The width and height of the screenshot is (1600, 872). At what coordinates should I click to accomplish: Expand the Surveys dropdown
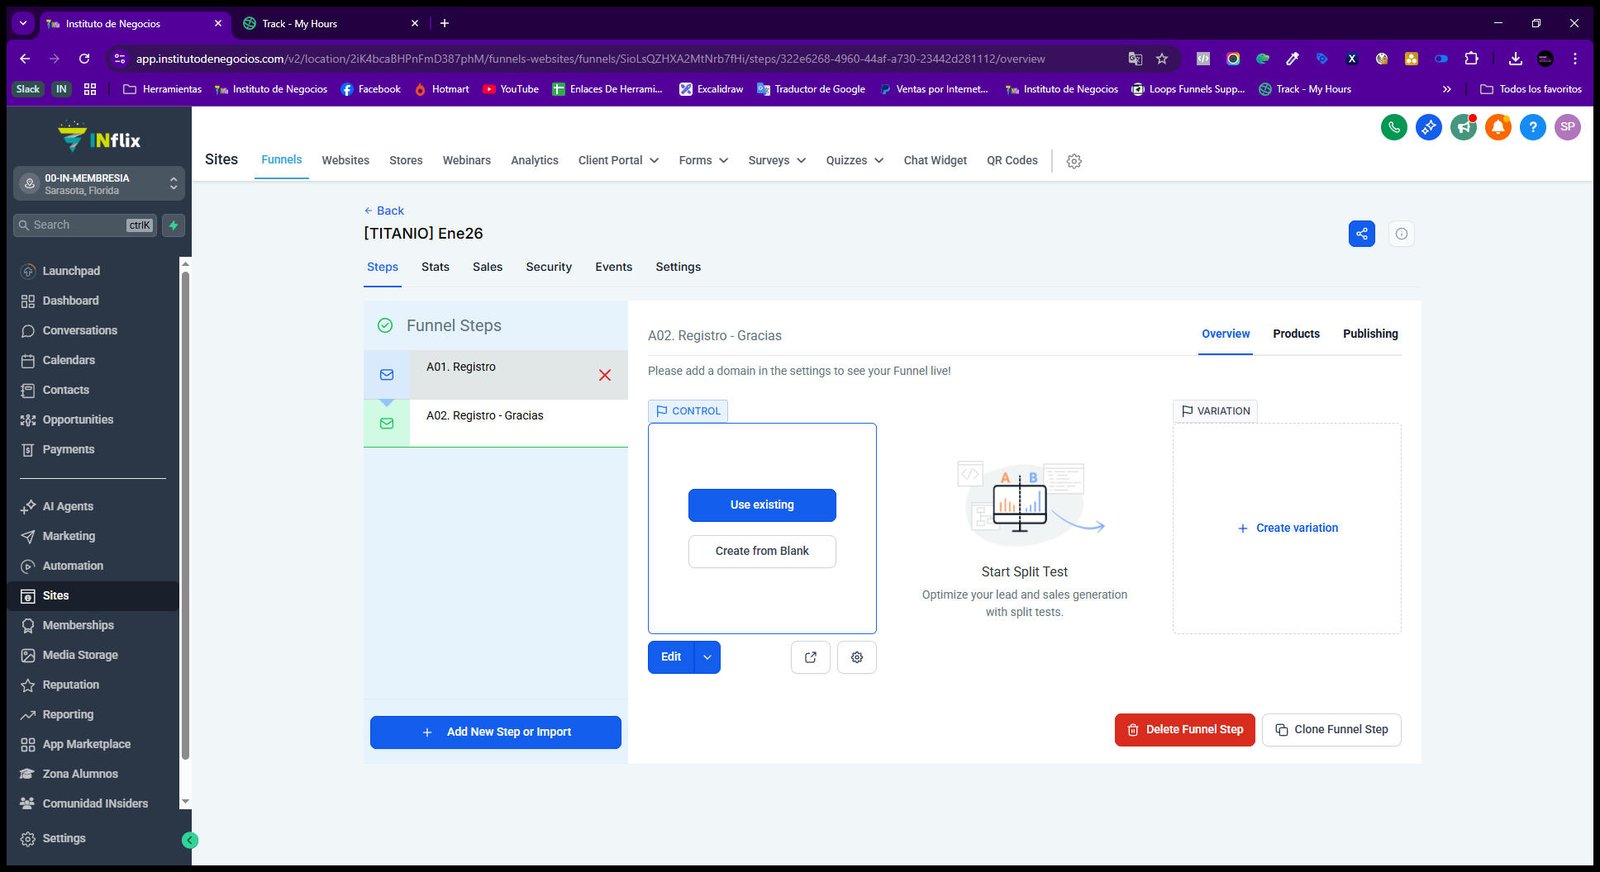(777, 160)
